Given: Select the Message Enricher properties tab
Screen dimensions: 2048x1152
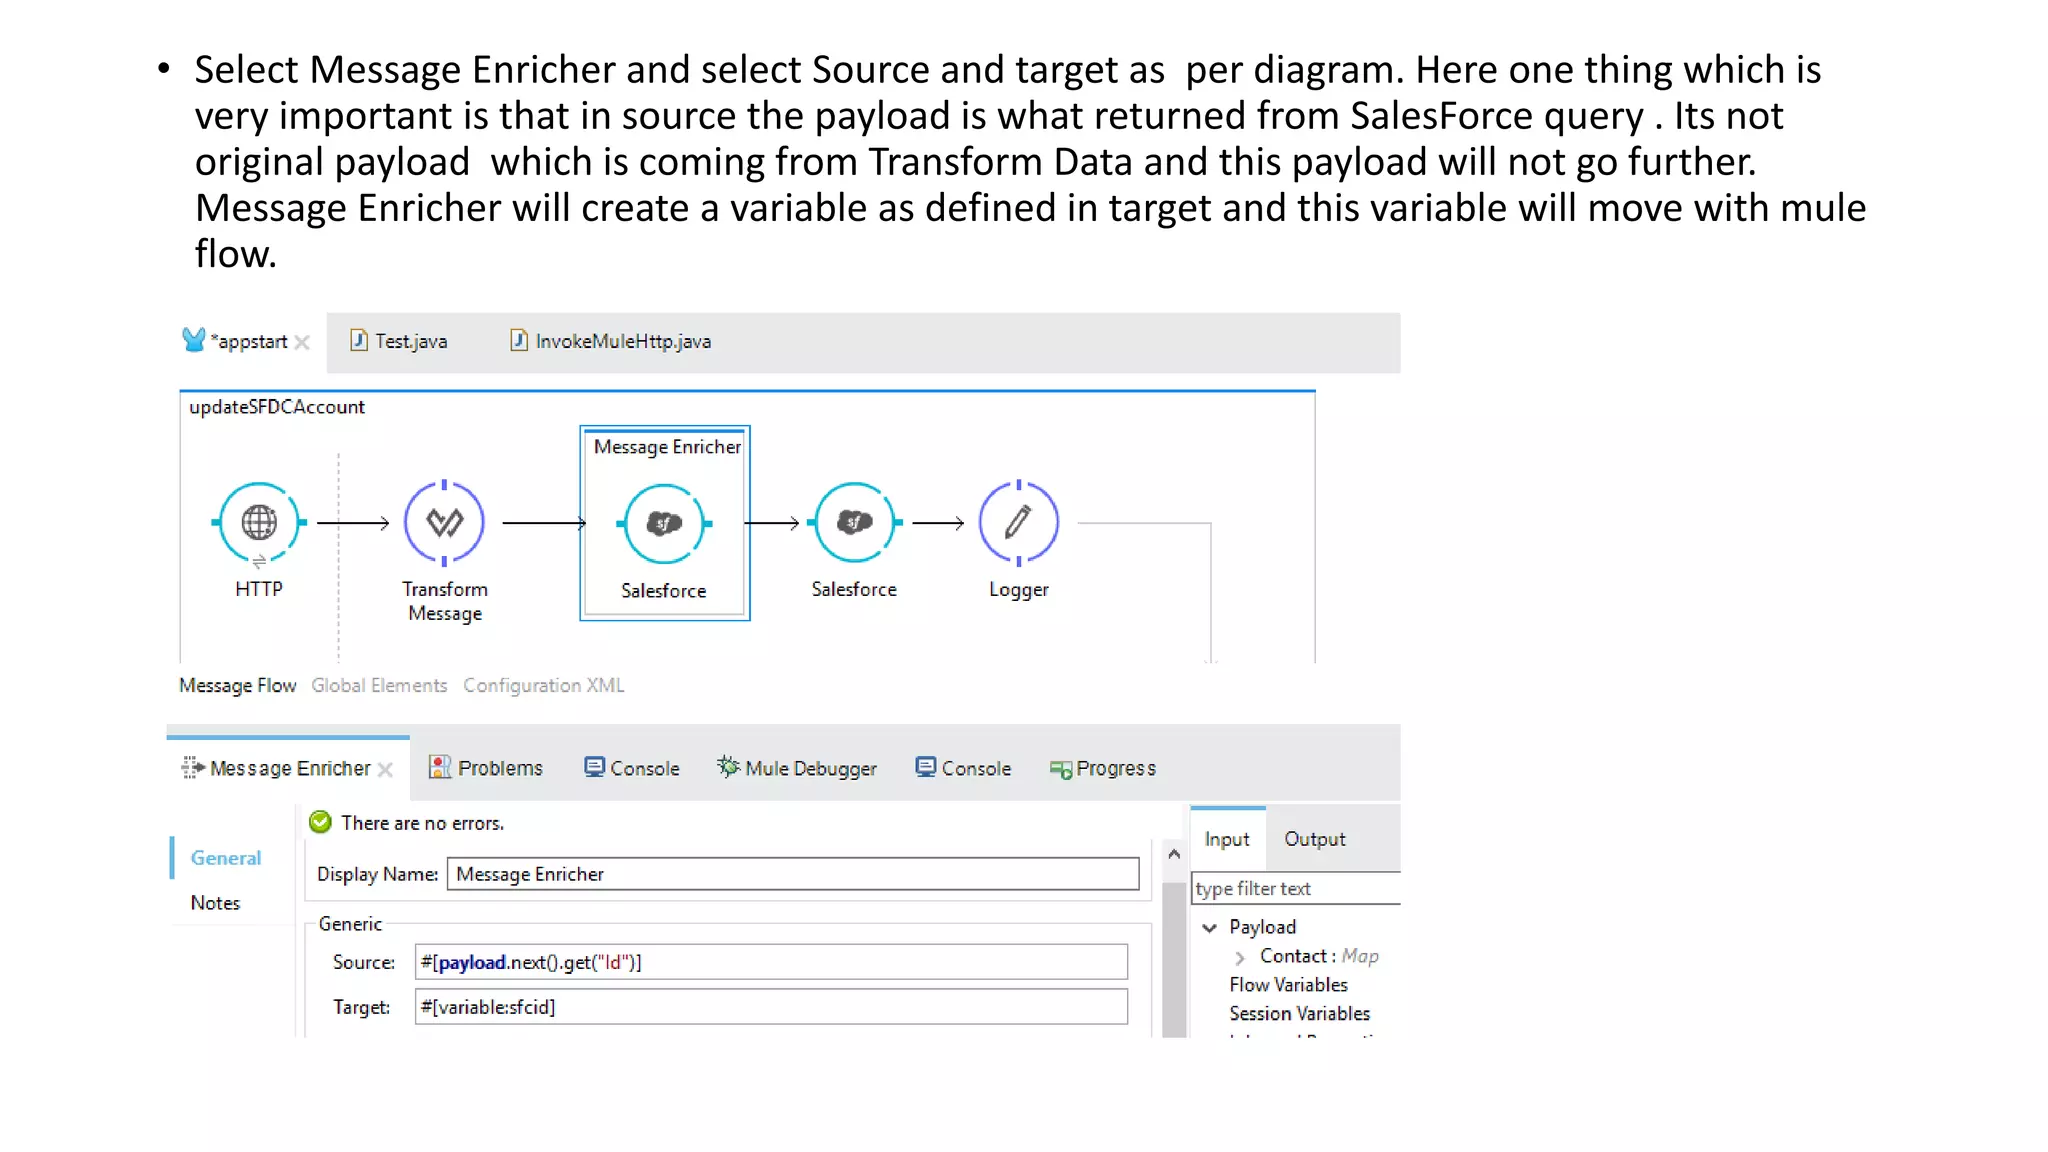Looking at the screenshot, I should 289,768.
